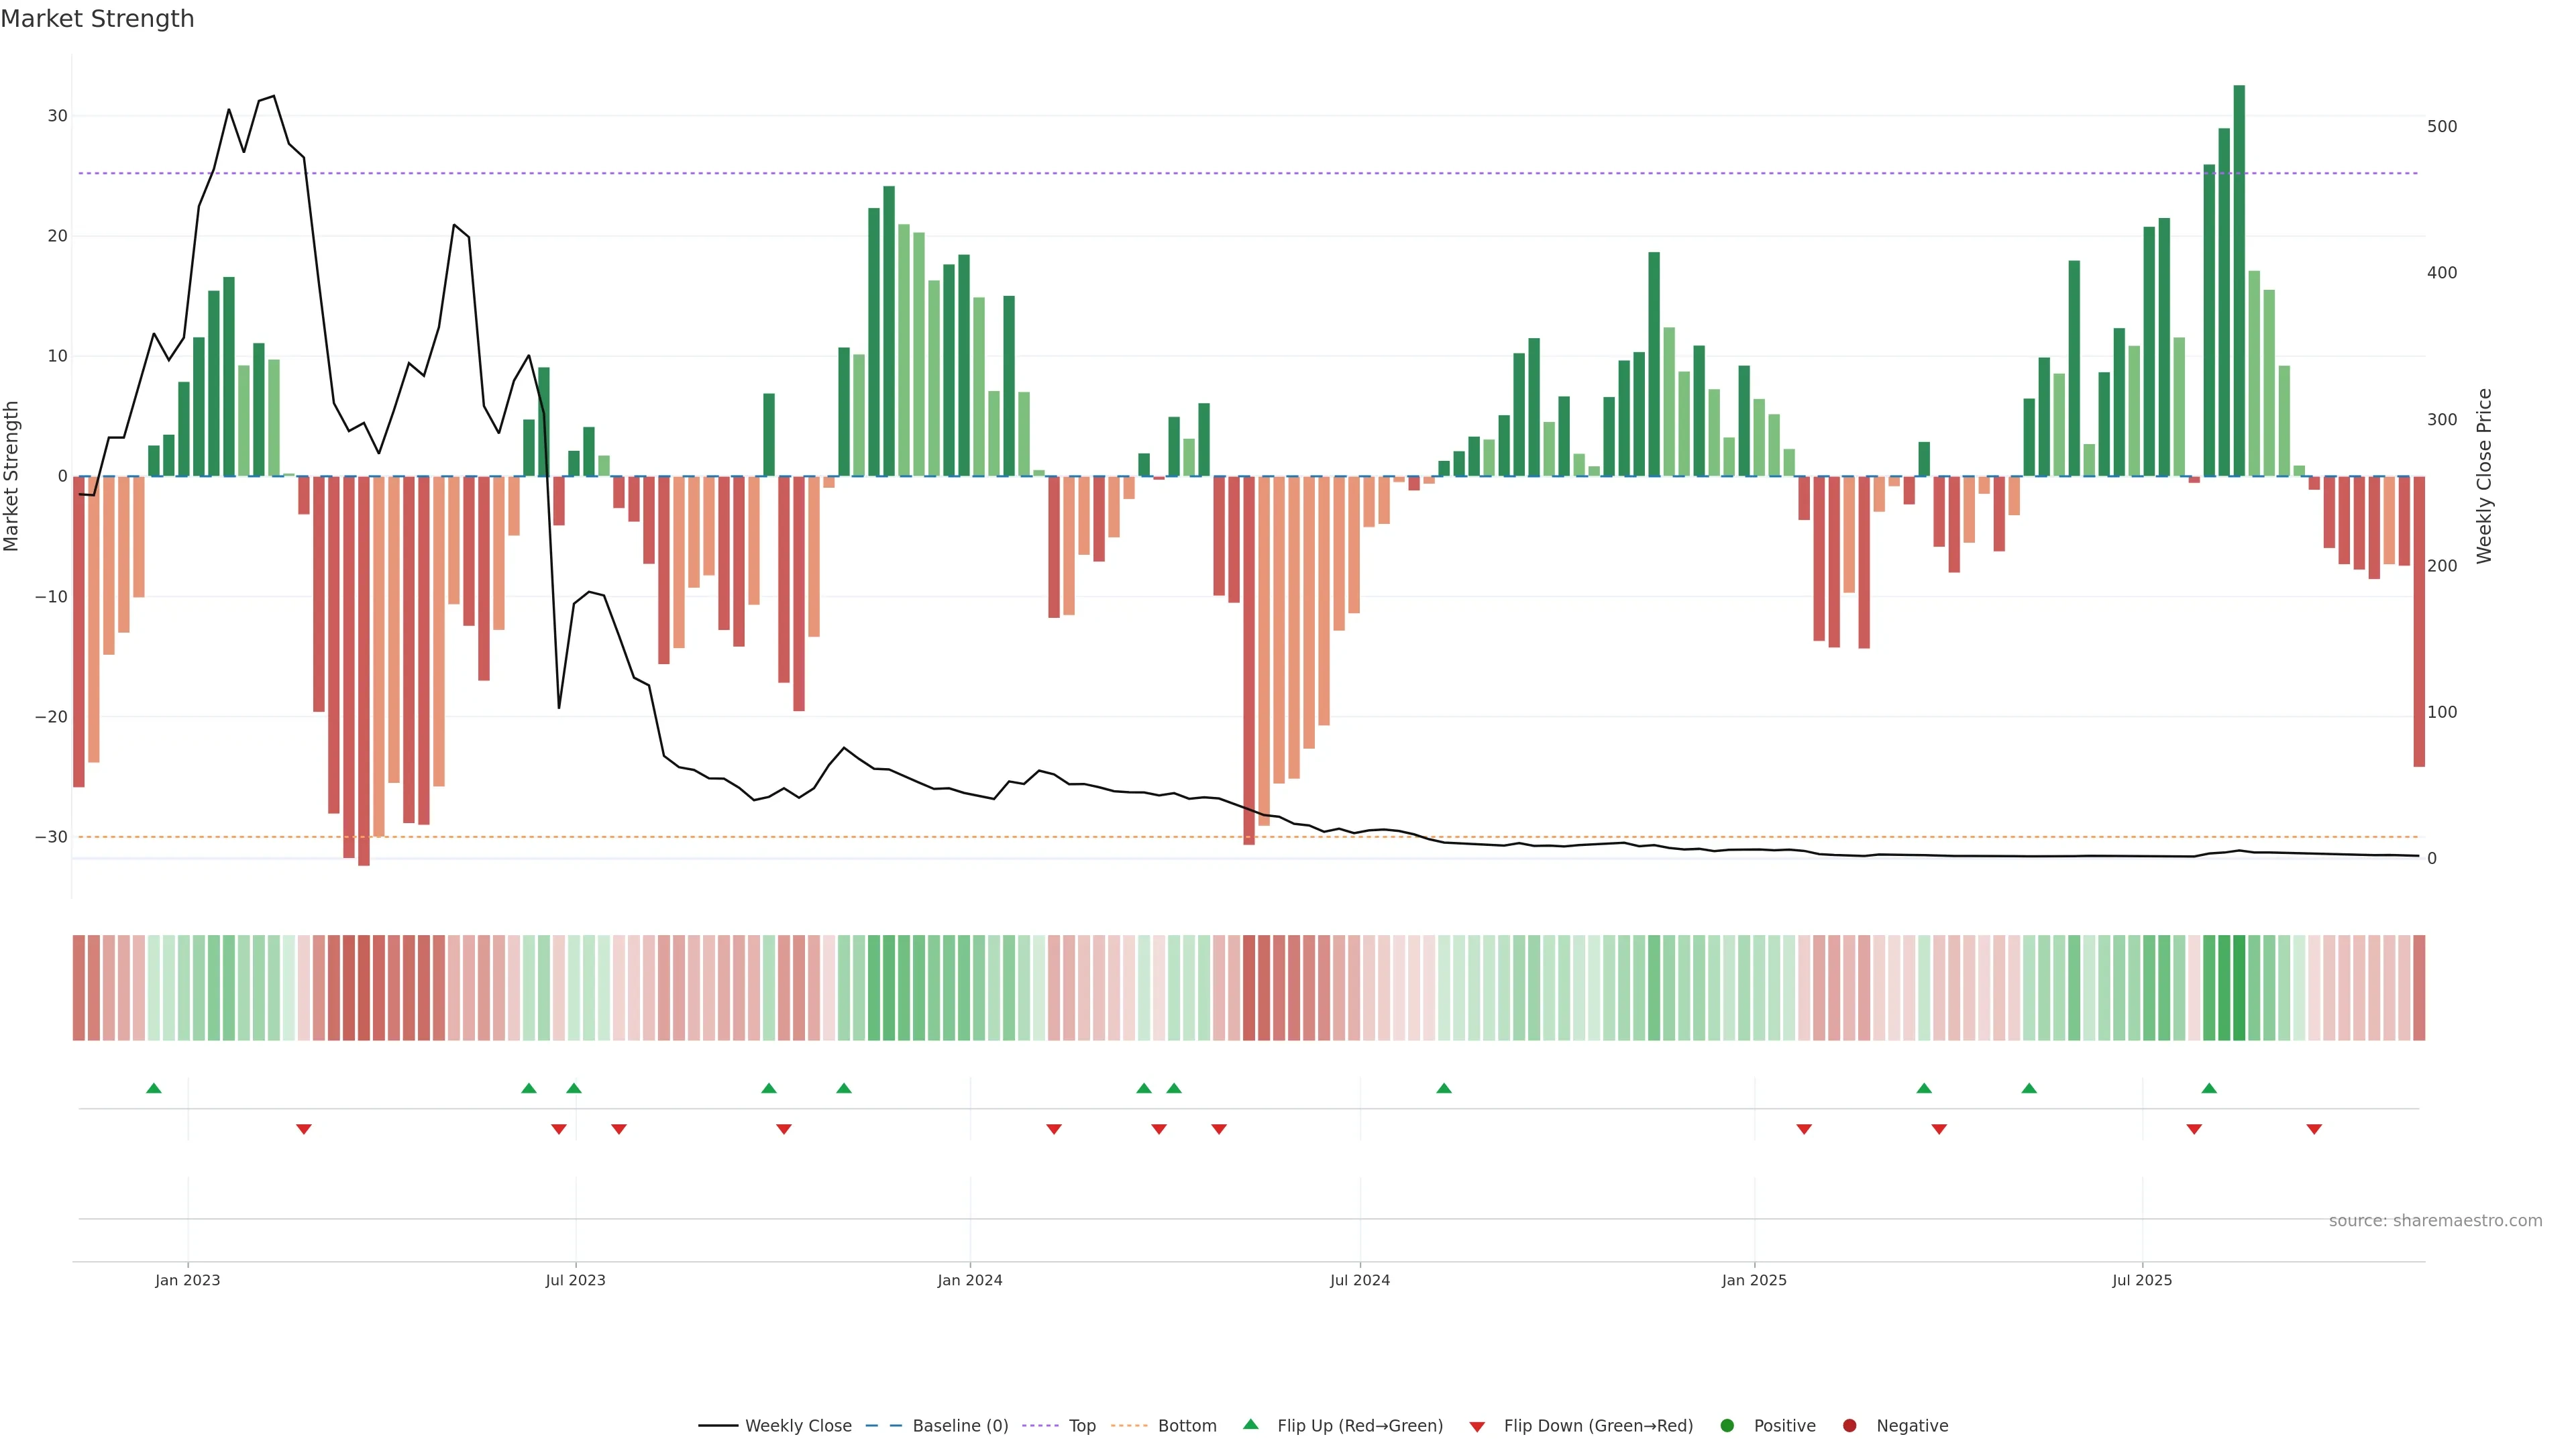Click the rightmost dark red heatmap cell
This screenshot has width=2576, height=1449.
[2419, 988]
